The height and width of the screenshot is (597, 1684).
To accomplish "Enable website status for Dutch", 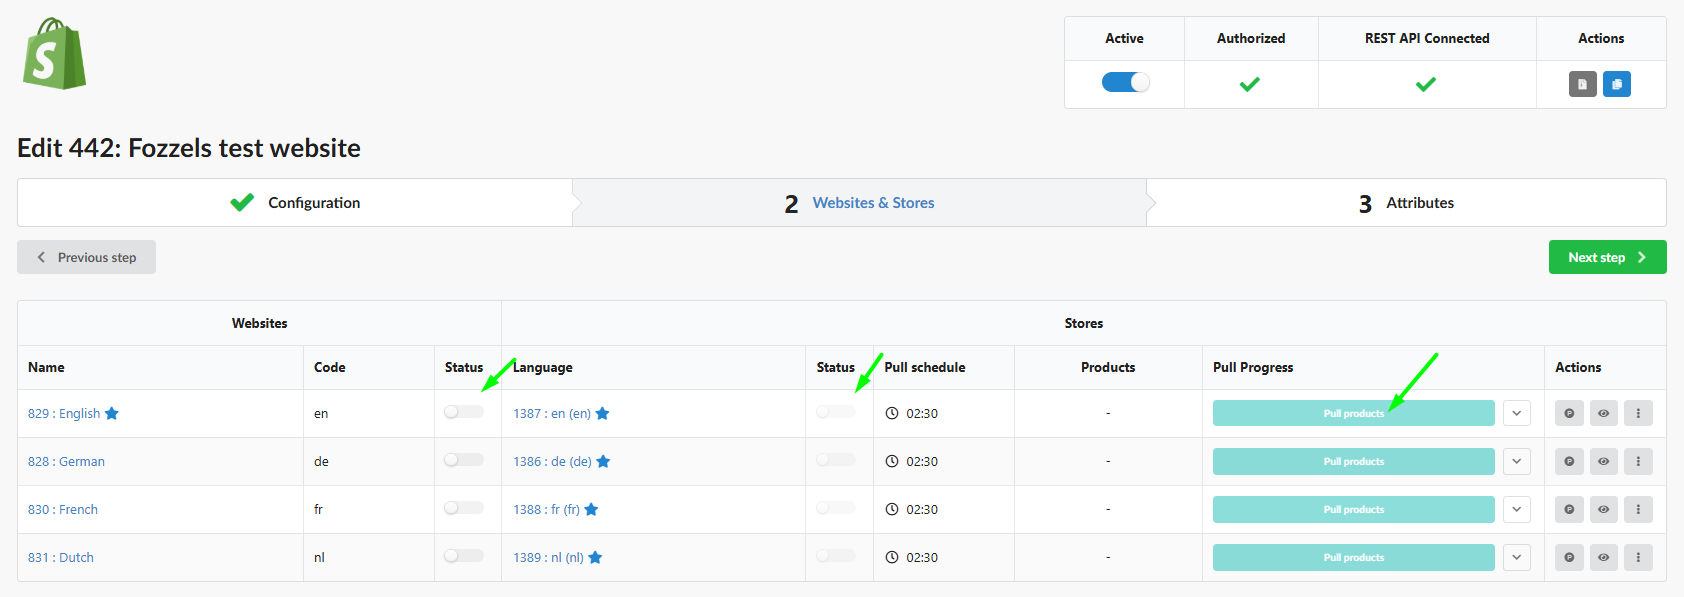I will 464,556.
